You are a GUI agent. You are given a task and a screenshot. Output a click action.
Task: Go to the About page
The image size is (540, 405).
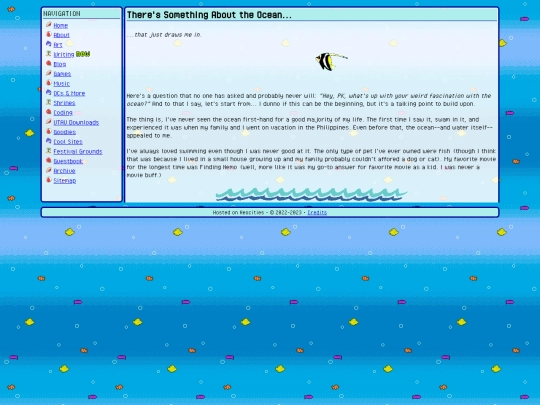point(62,35)
